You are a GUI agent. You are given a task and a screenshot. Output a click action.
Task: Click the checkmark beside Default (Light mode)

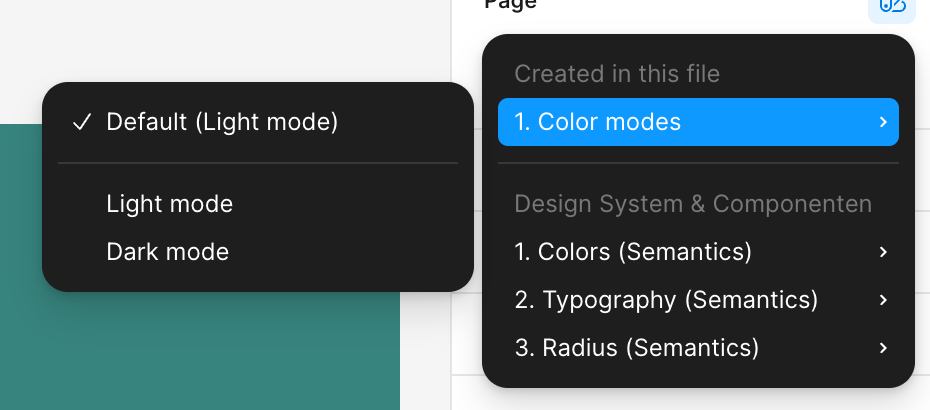82,122
